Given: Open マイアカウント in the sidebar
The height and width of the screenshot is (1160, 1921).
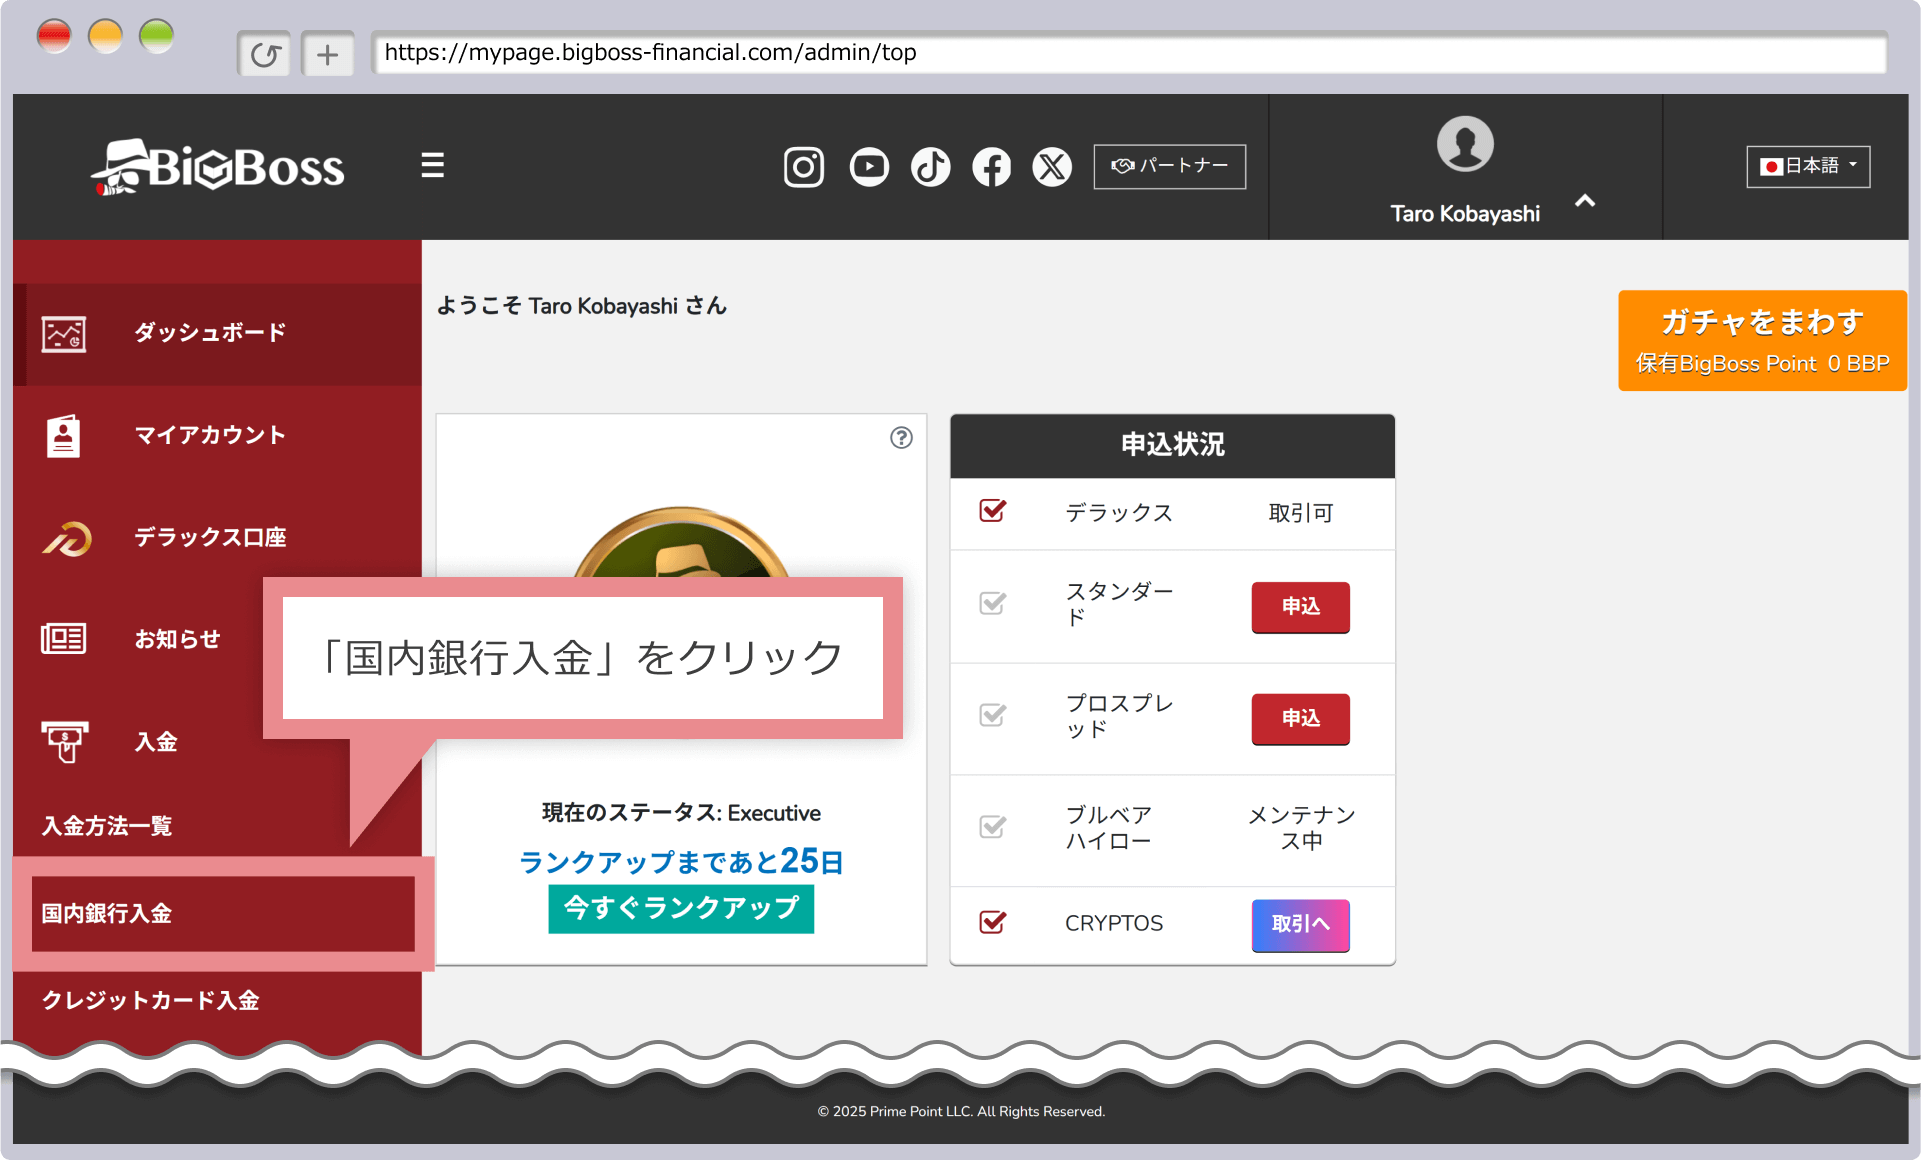Looking at the screenshot, I should pyautogui.click(x=210, y=435).
